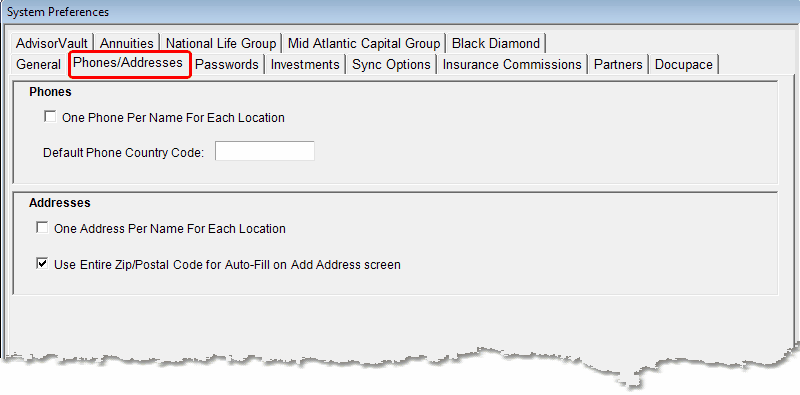Viewport: 800px width, 395px height.
Task: Select the Insurance Commissions tab
Action: pyautogui.click(x=512, y=65)
